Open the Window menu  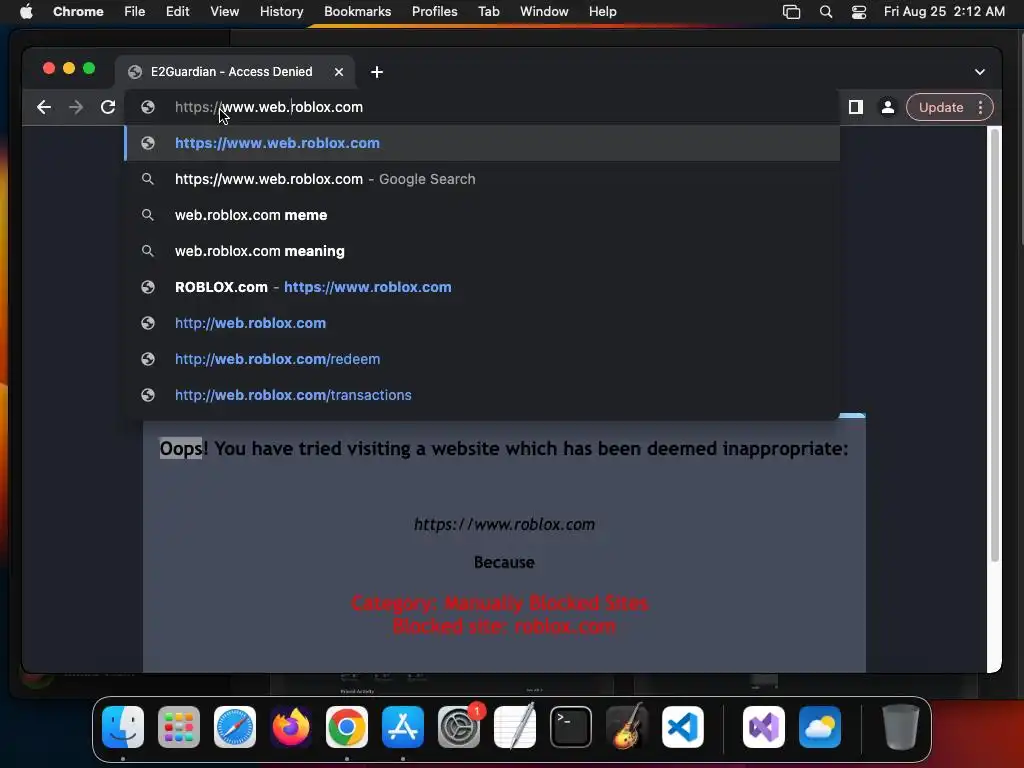point(544,12)
